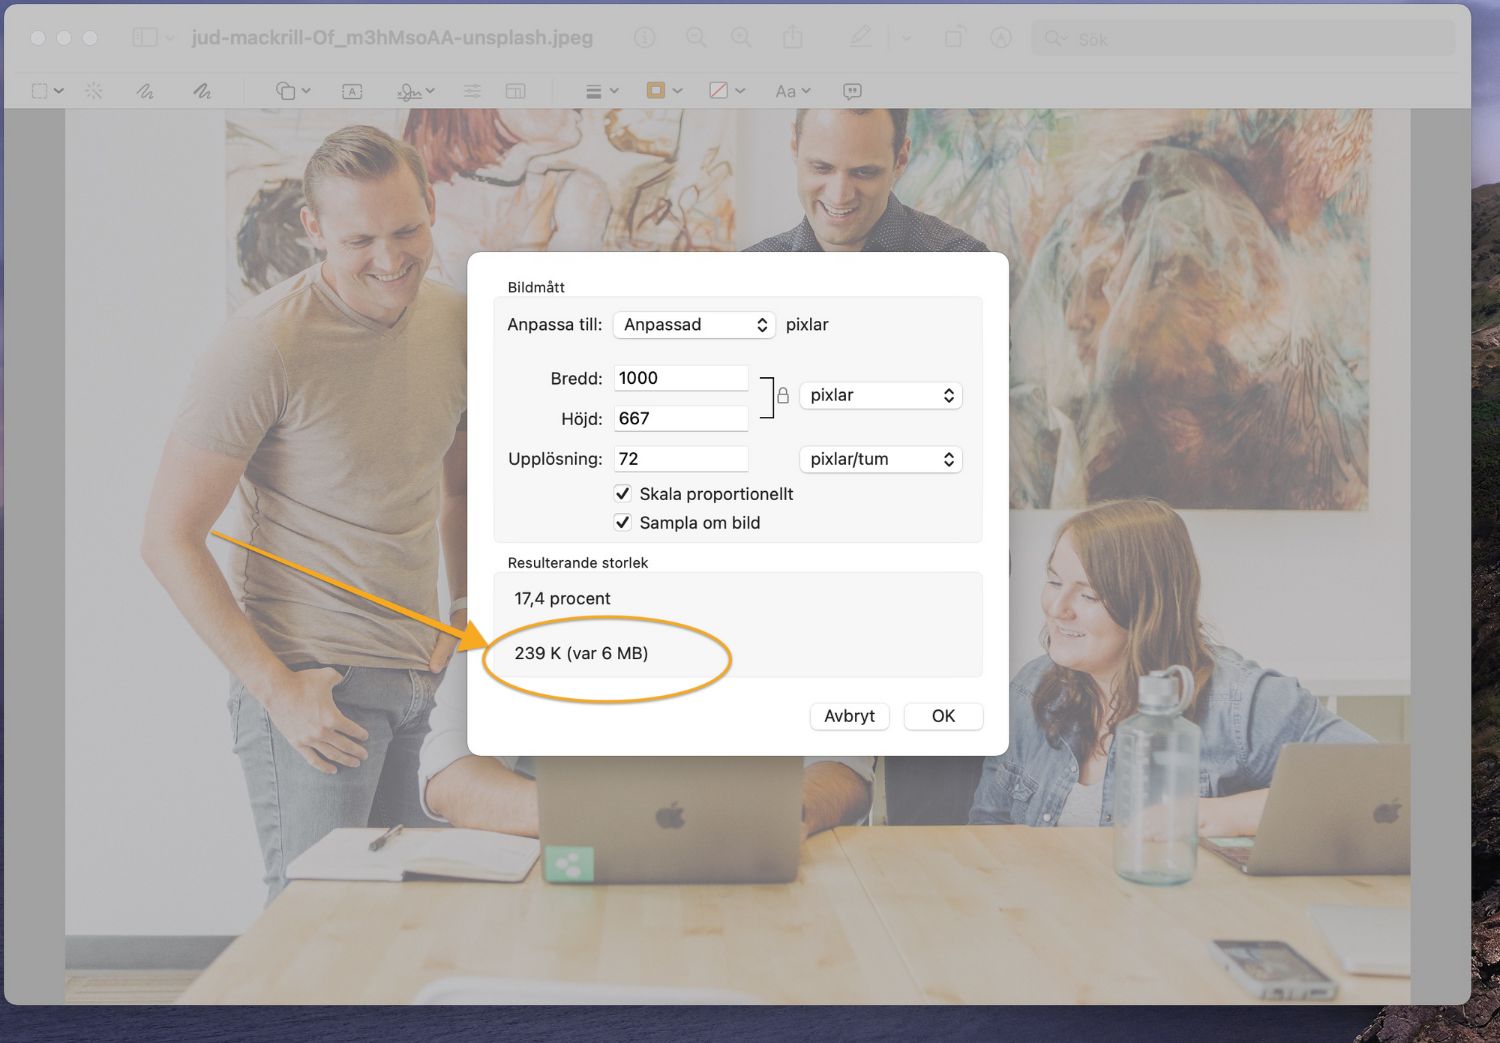Click the zoom out magnifier icon
Screen dimensions: 1500x1043
[x=696, y=38]
